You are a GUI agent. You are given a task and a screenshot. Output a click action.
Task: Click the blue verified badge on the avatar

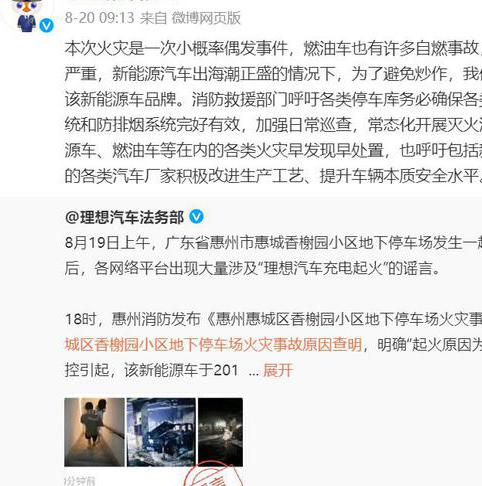[47, 25]
